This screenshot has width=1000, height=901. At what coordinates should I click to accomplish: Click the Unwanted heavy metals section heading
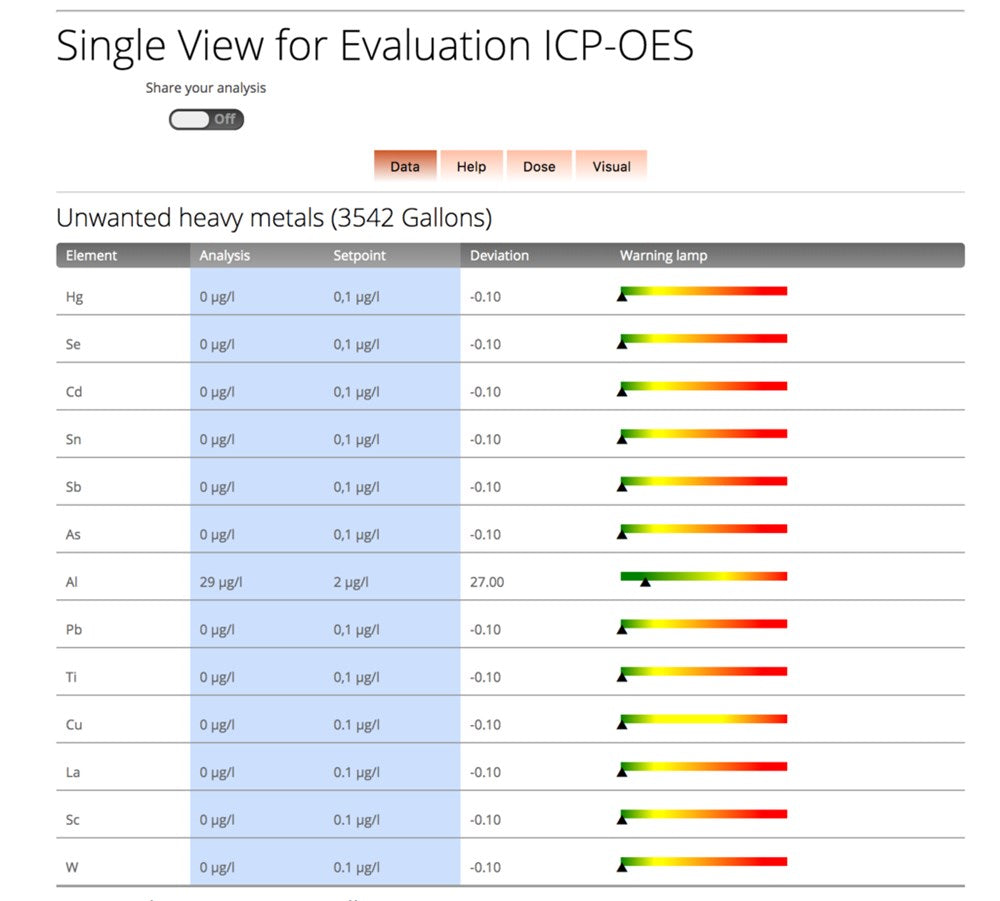click(x=273, y=217)
